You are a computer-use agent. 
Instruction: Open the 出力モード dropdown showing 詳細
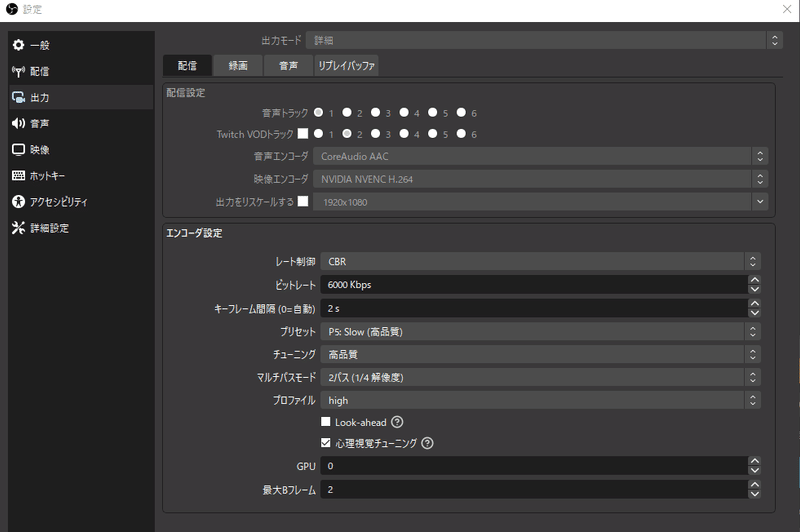pos(544,40)
